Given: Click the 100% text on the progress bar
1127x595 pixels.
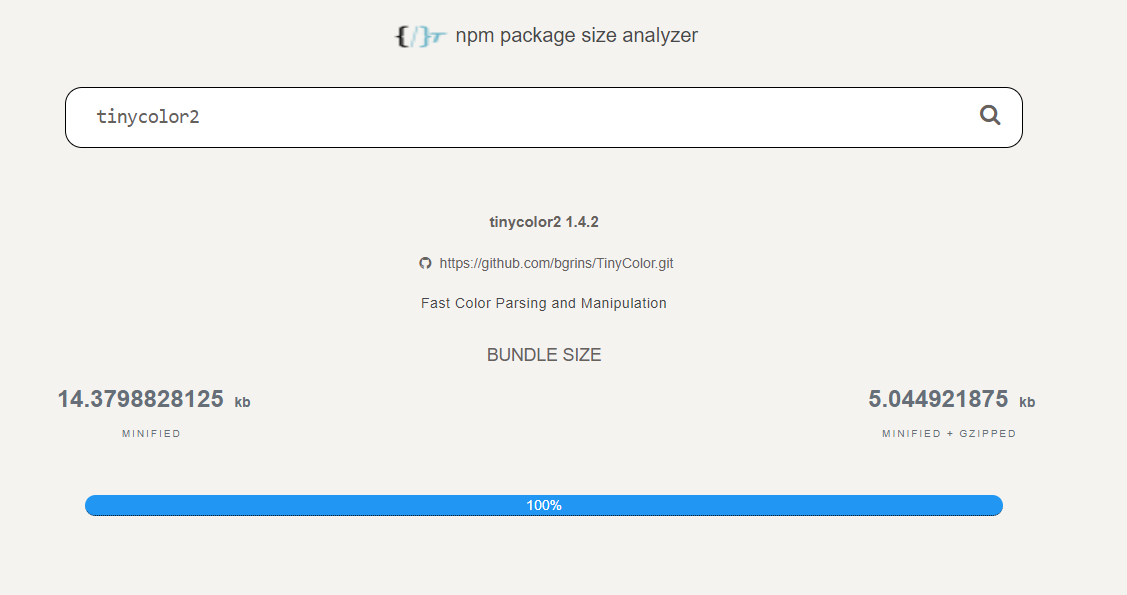Looking at the screenshot, I should pyautogui.click(x=544, y=505).
